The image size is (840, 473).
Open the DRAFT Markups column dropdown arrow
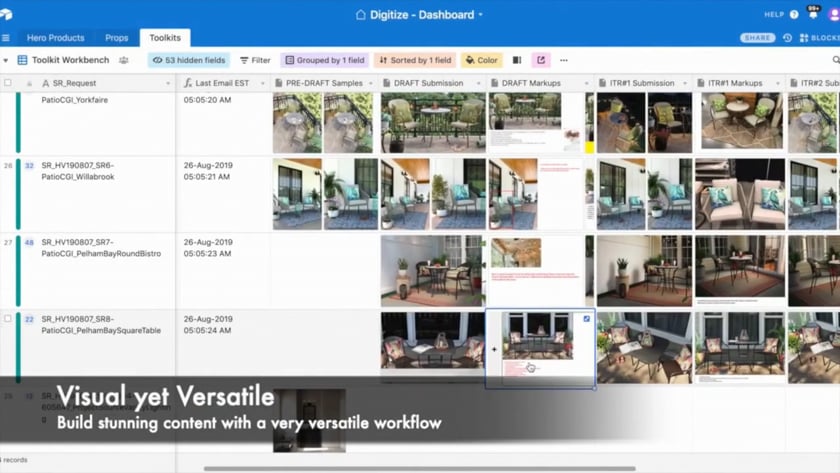point(586,84)
